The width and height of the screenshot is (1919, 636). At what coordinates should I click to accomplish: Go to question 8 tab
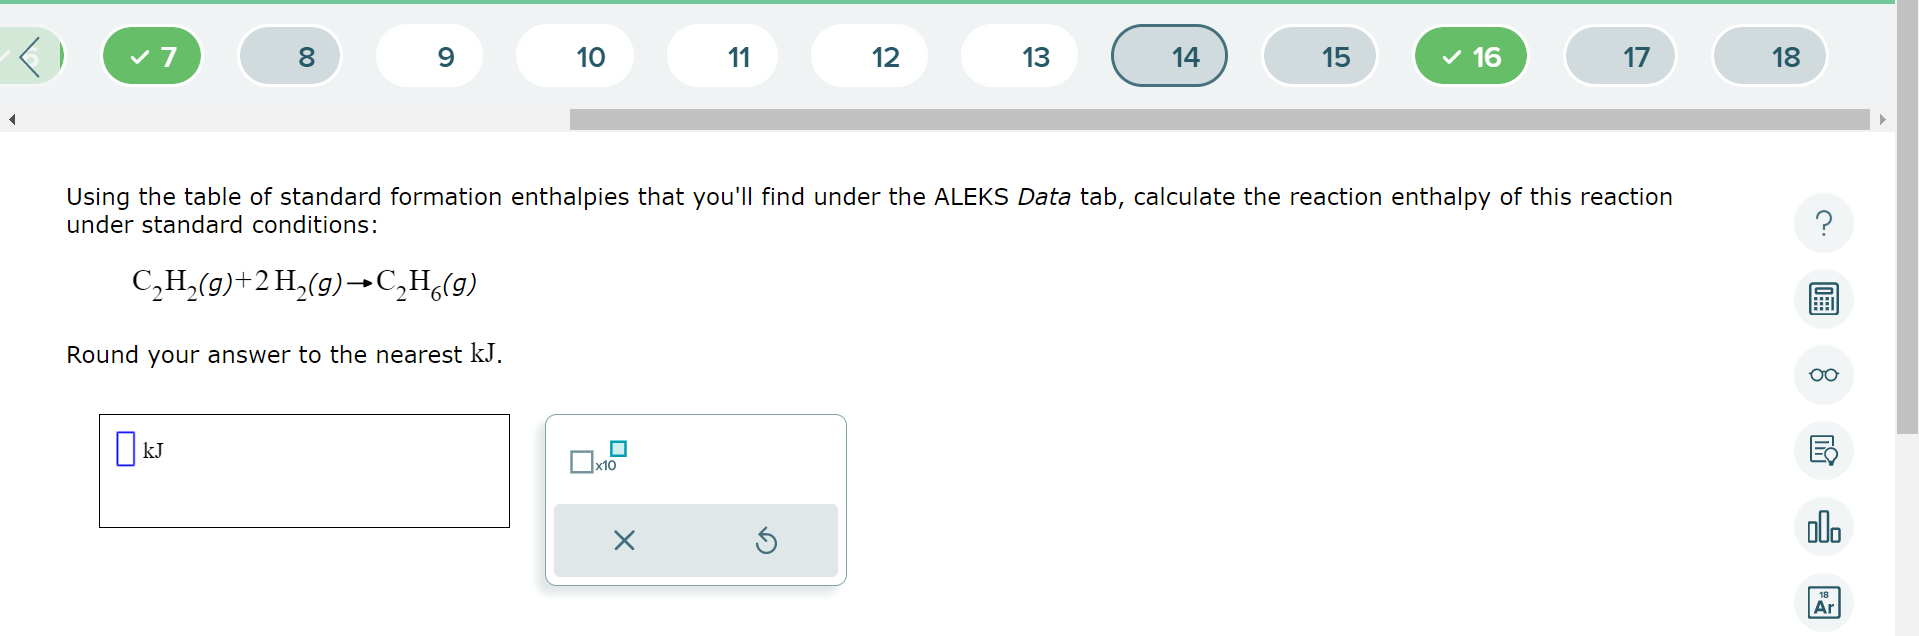pos(290,57)
